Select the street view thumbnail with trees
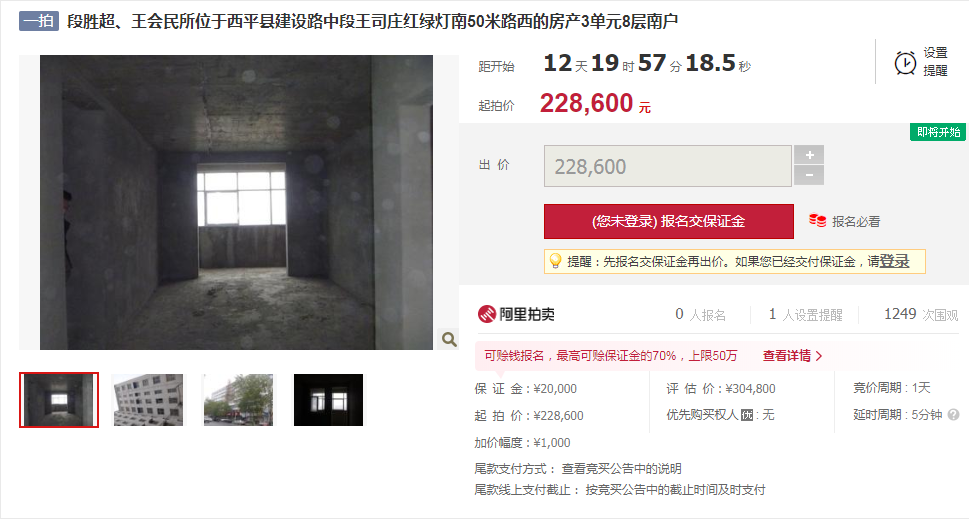 (x=238, y=400)
